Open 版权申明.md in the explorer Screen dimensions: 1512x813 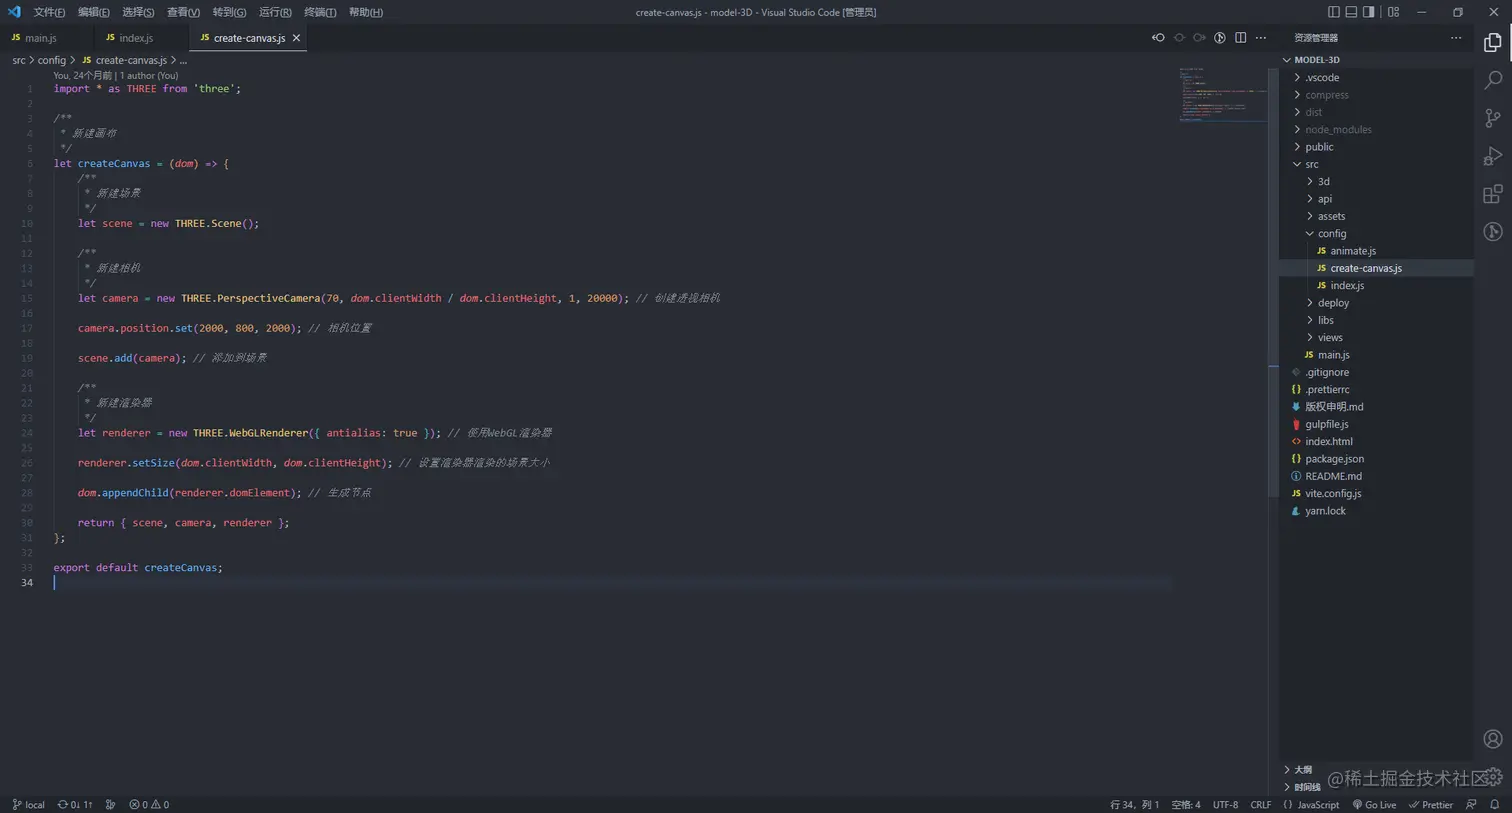click(x=1376, y=407)
